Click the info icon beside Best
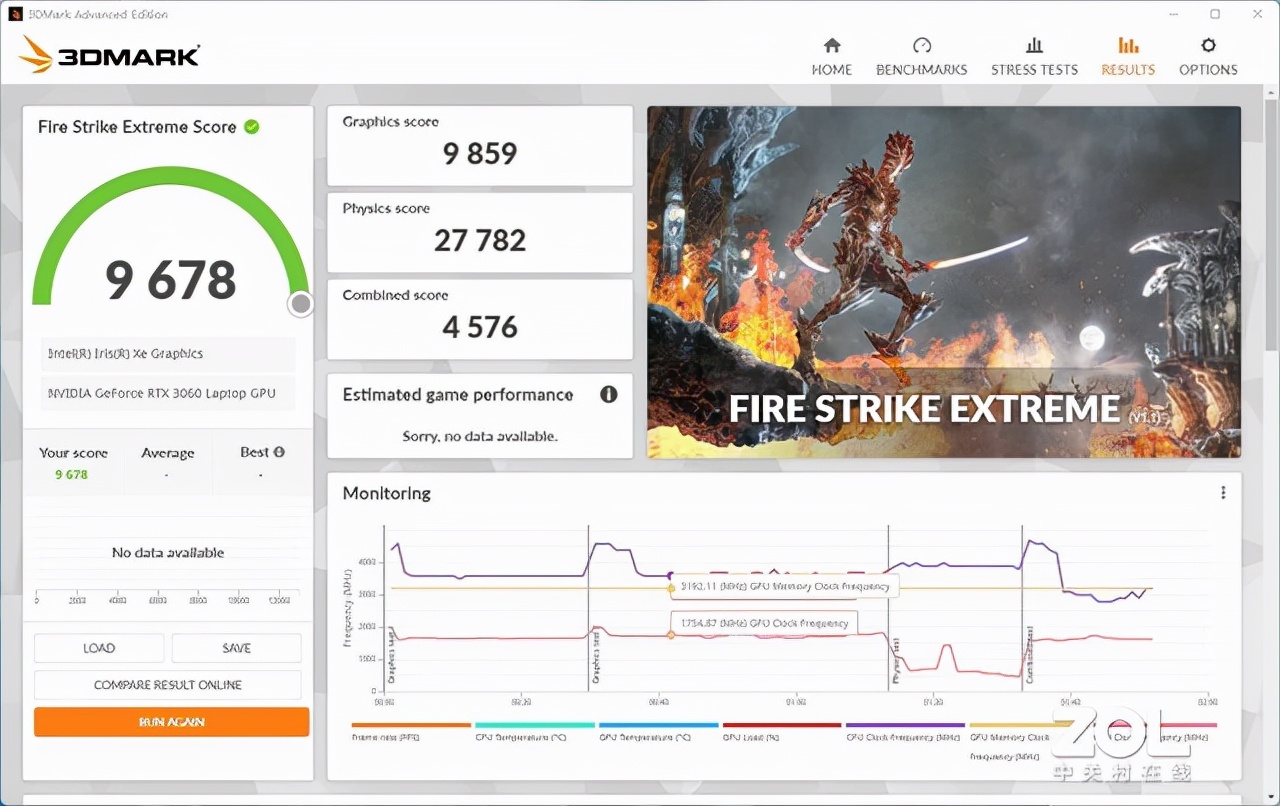Viewport: 1280px width, 806px height. [x=279, y=452]
